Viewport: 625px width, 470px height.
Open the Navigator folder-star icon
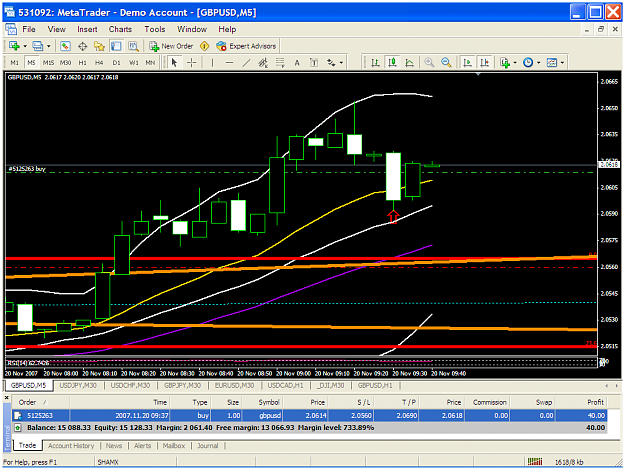[x=99, y=46]
